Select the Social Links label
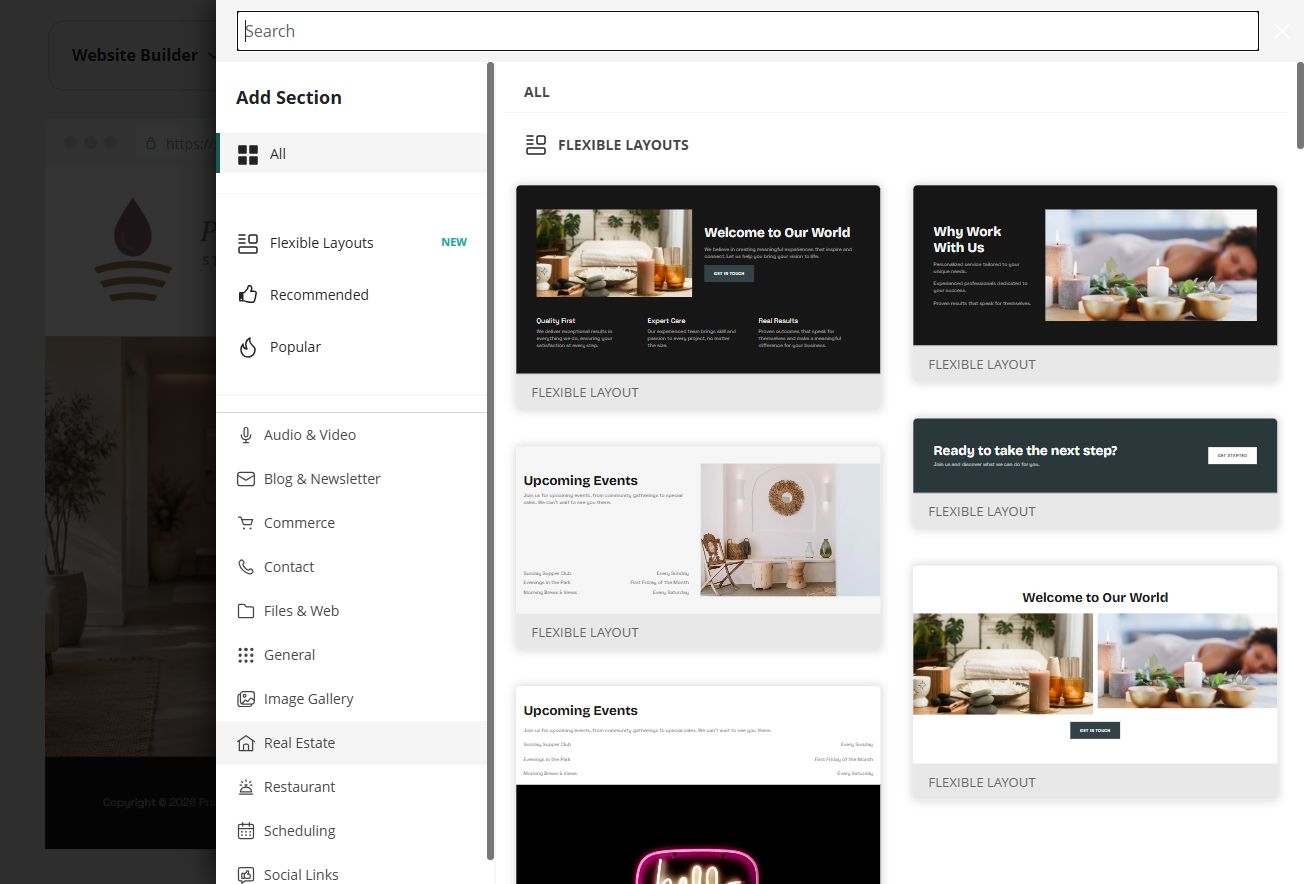This screenshot has width=1304, height=884. pyautogui.click(x=301, y=875)
